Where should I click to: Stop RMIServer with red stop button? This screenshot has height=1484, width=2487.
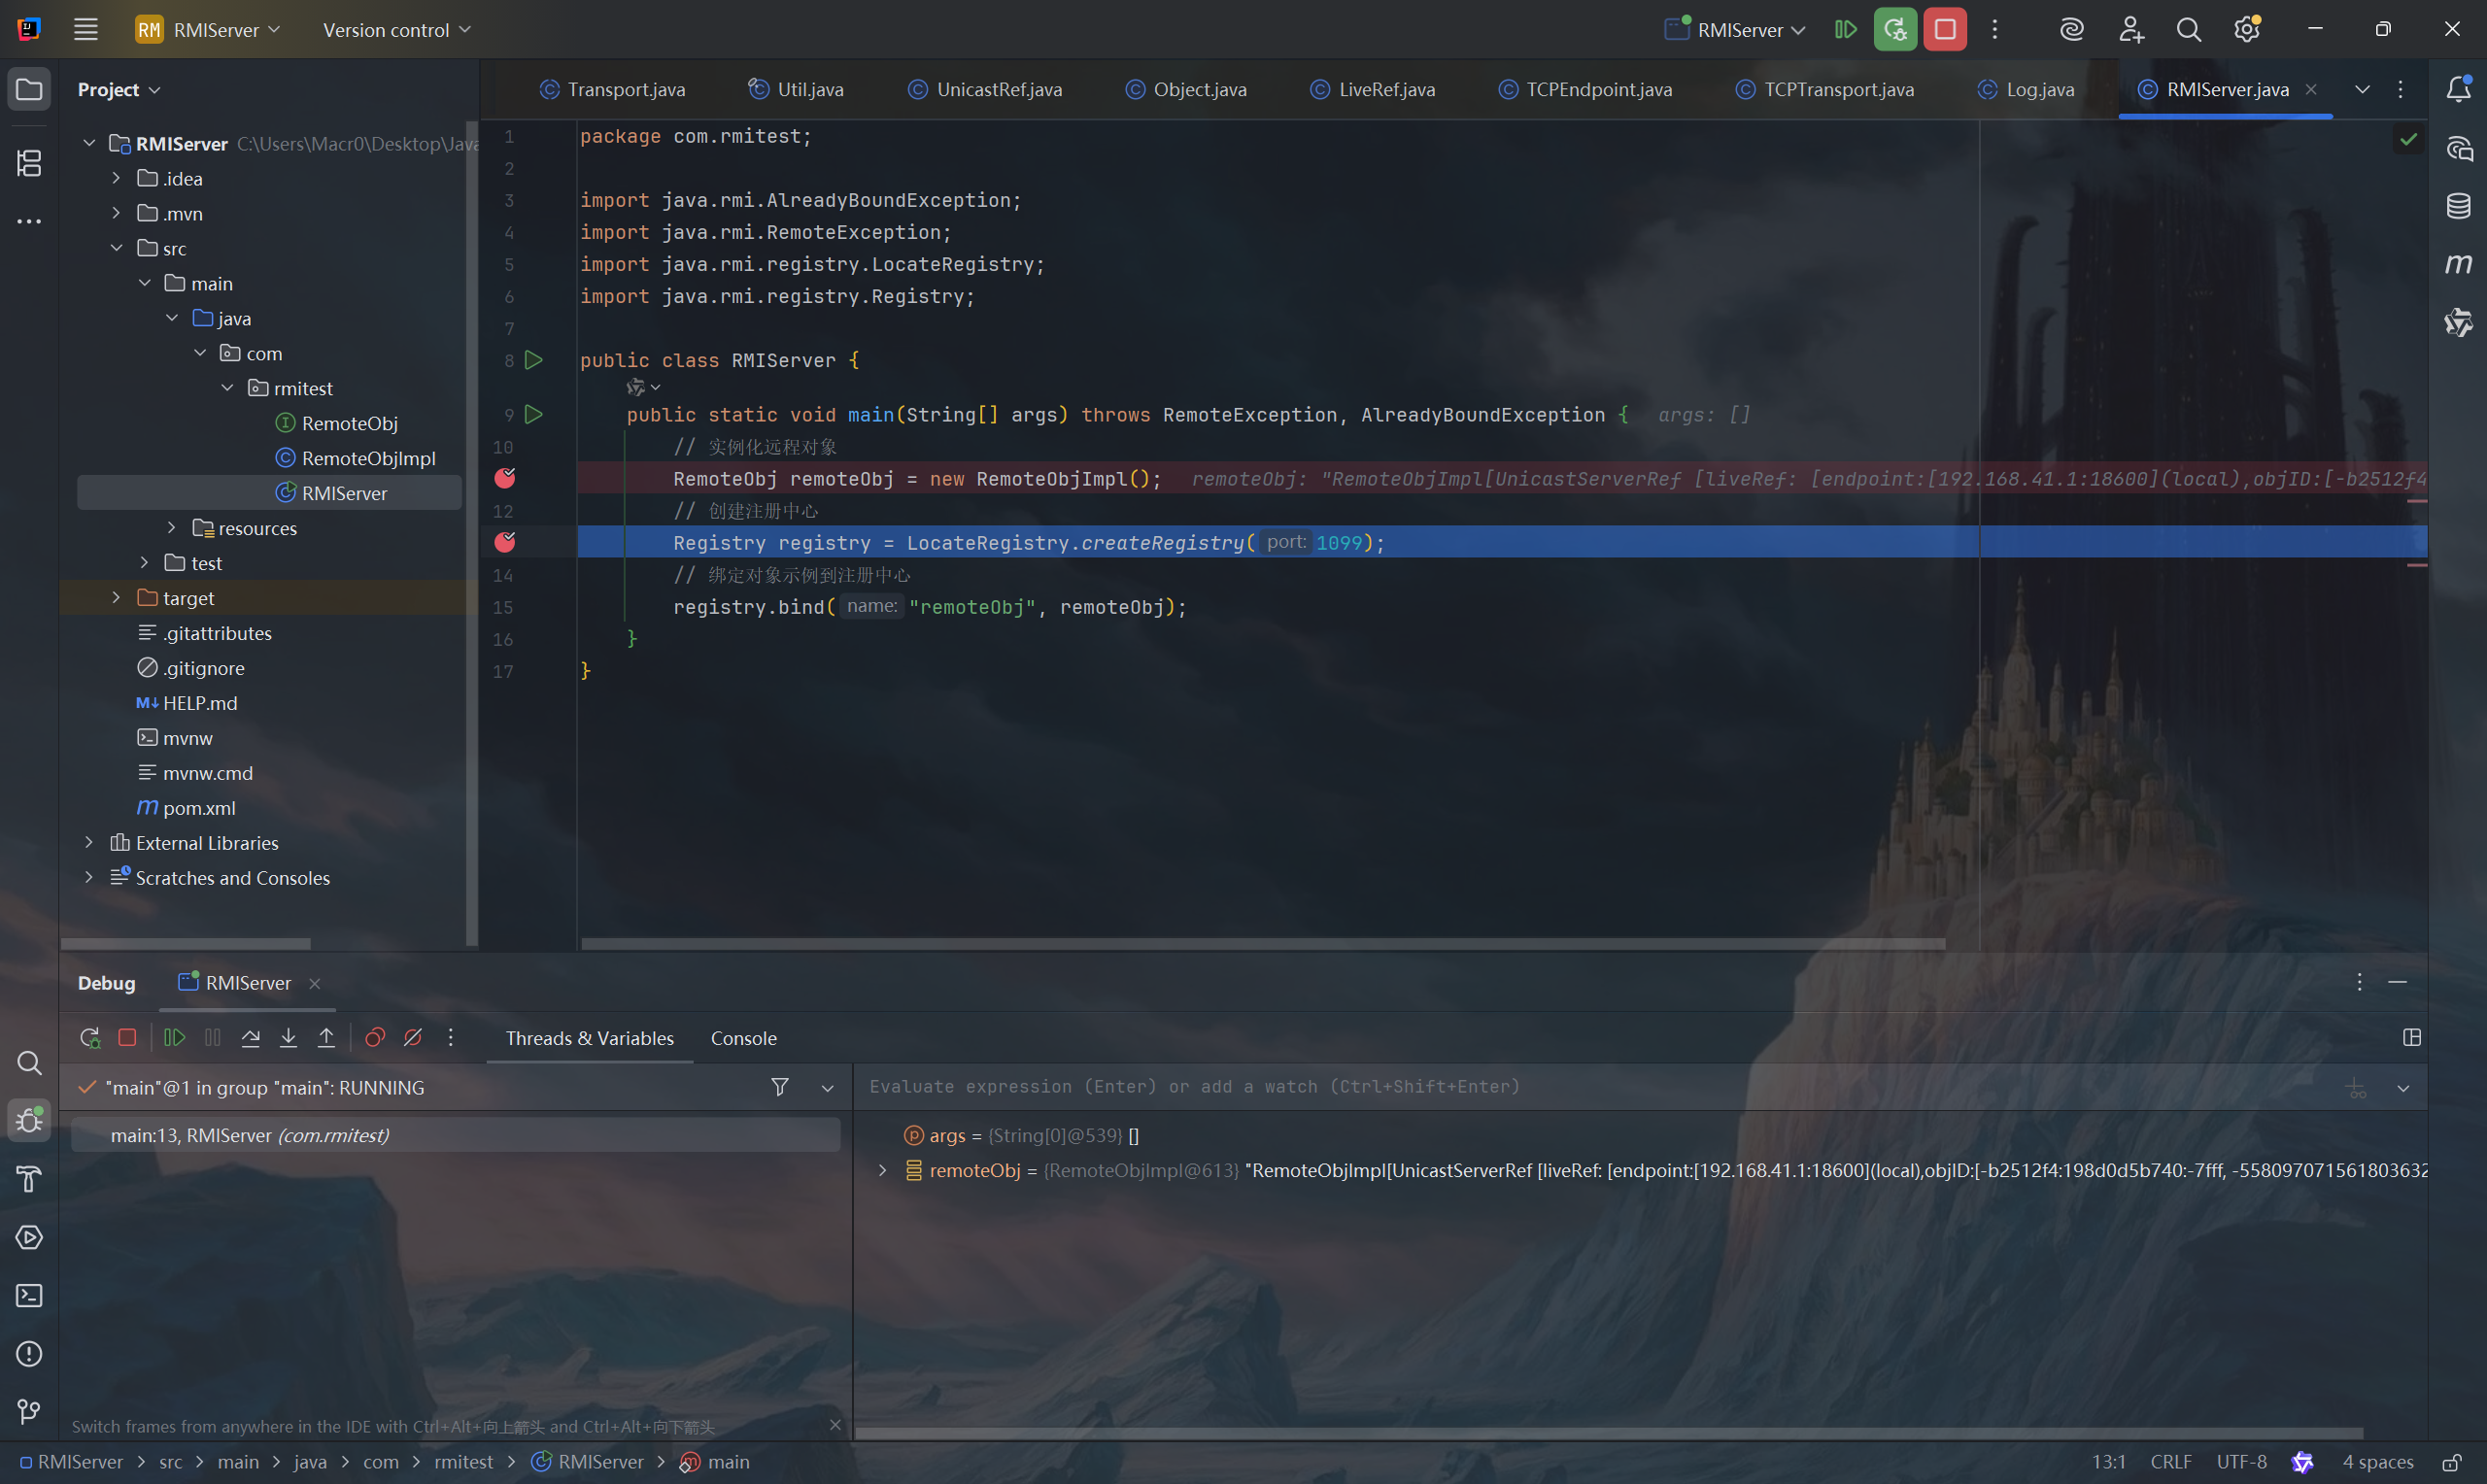(x=1945, y=29)
